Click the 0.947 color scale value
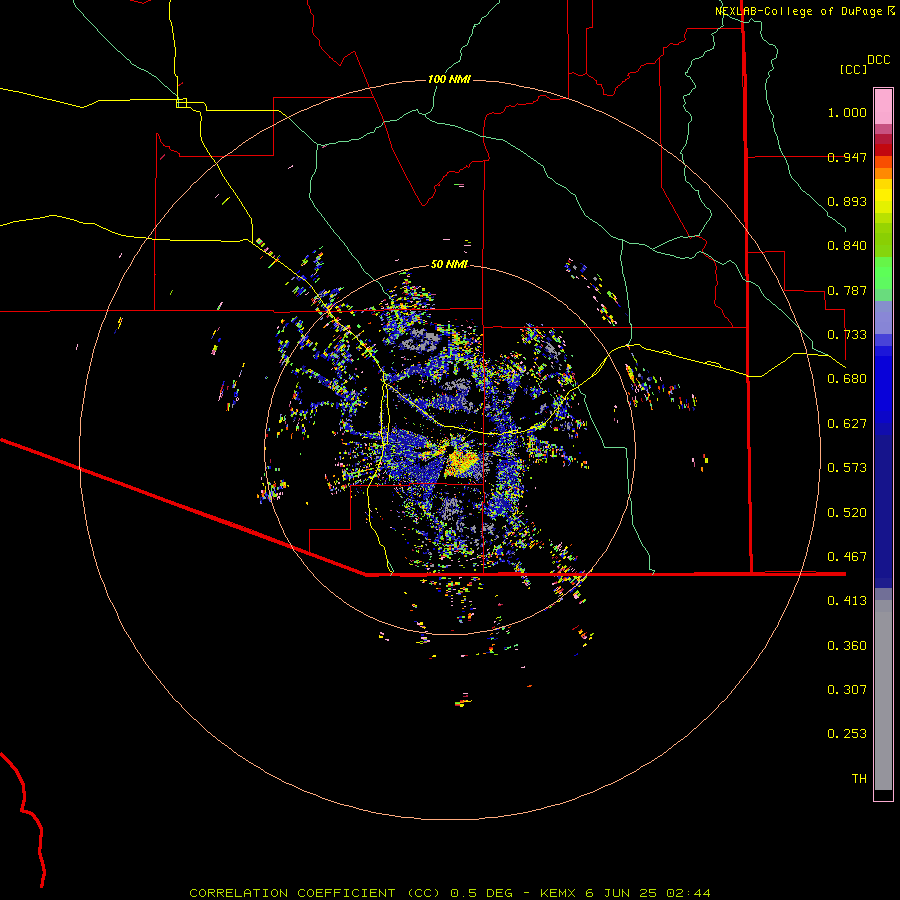Viewport: 900px width, 900px height. 847,157
